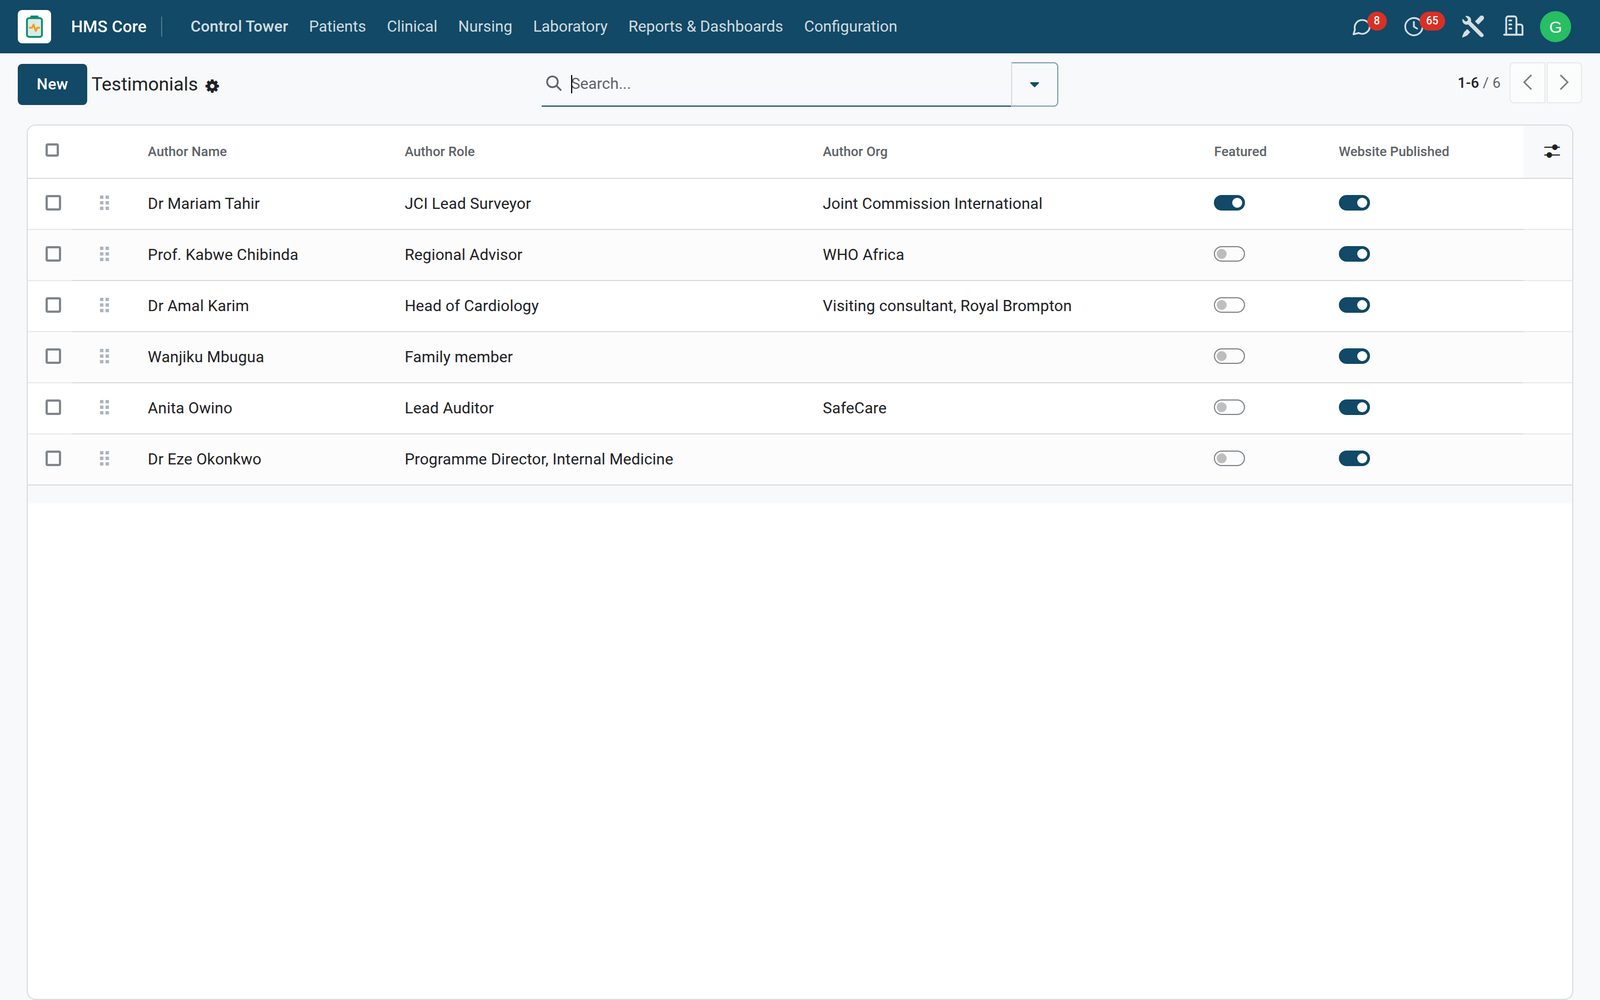Go to the next page arrow
The height and width of the screenshot is (1000, 1600).
(x=1564, y=83)
